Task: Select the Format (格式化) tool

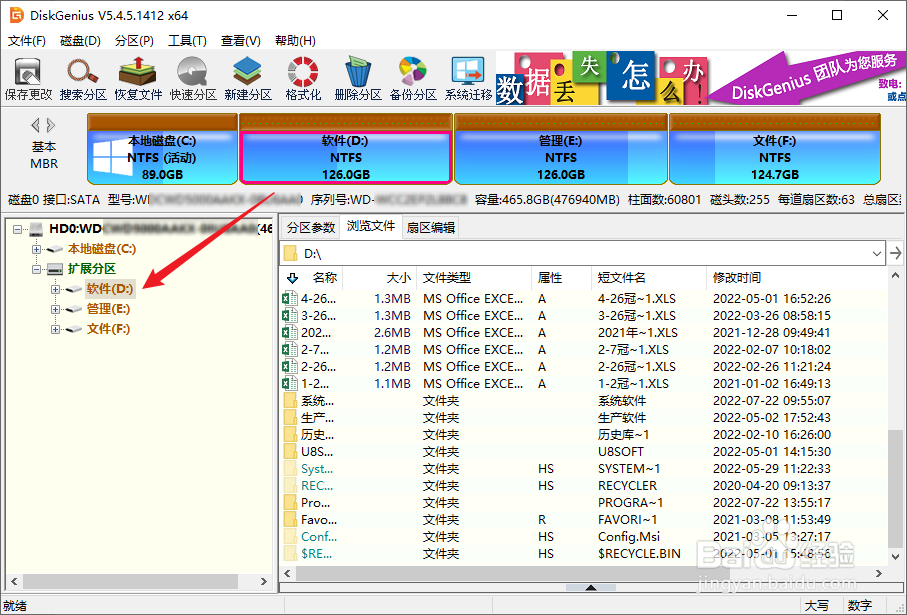Action: click(303, 79)
